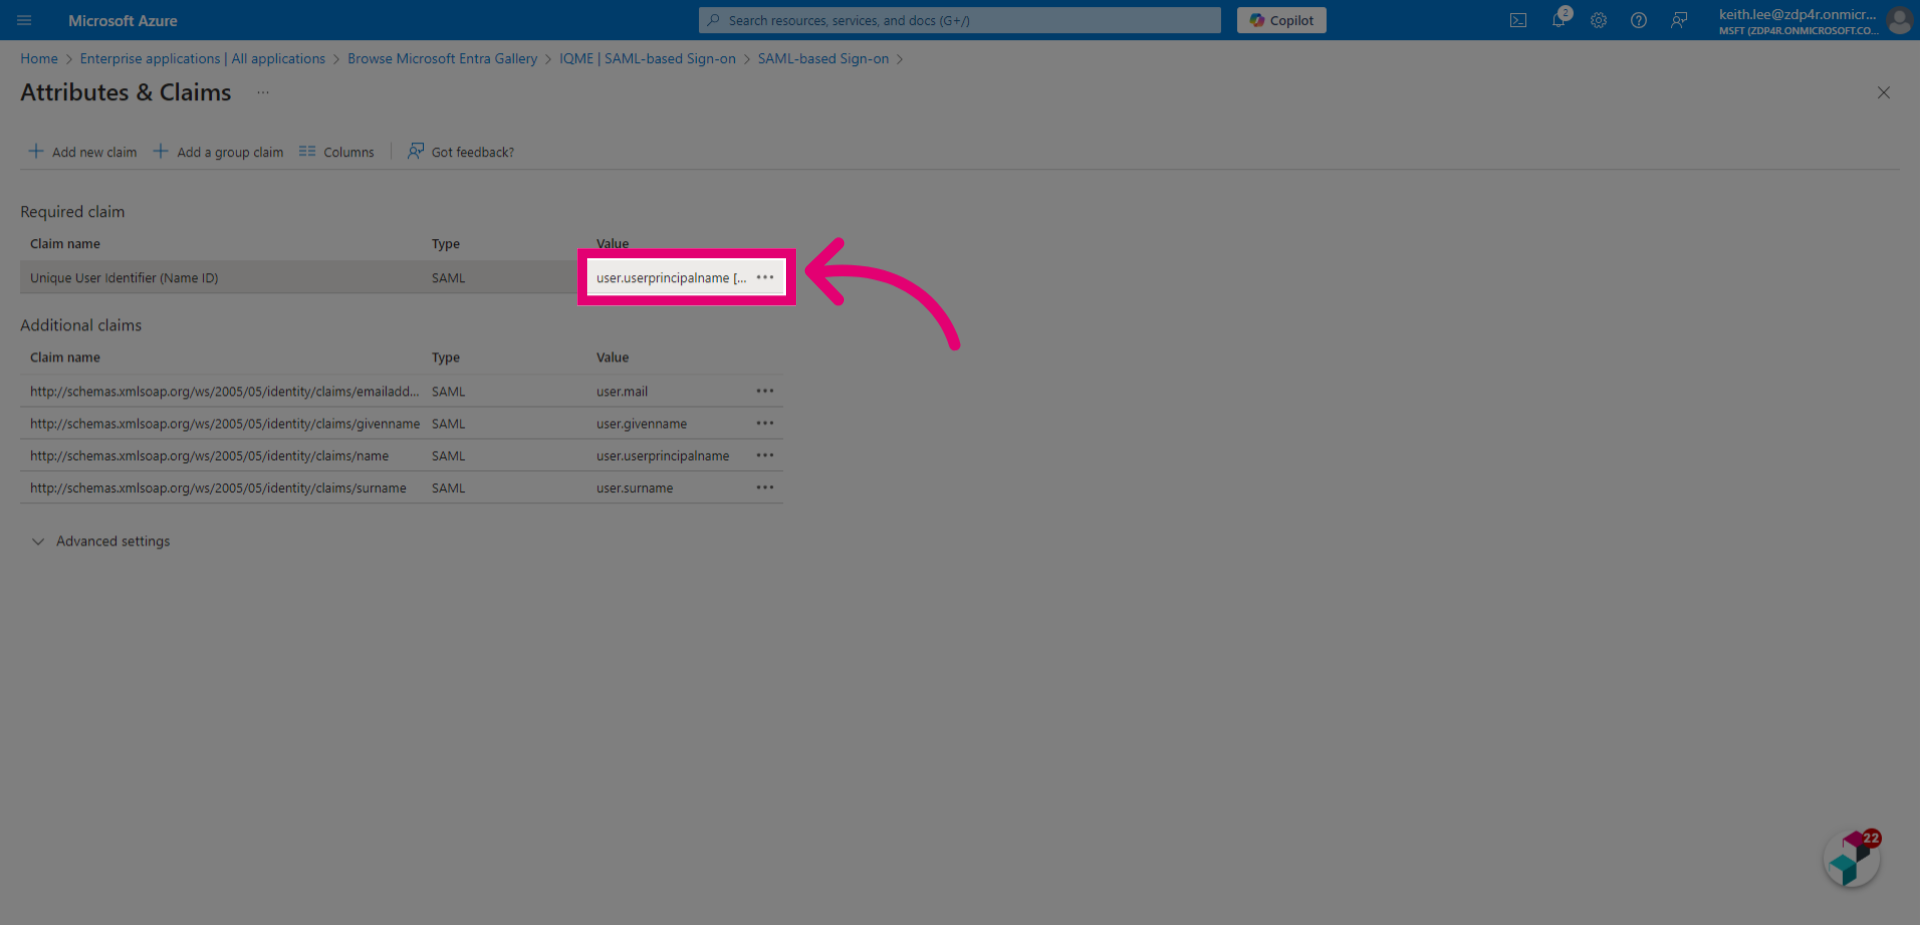Open ellipsis menu for Unique User Identifier row
The width and height of the screenshot is (1920, 925).
click(x=765, y=277)
